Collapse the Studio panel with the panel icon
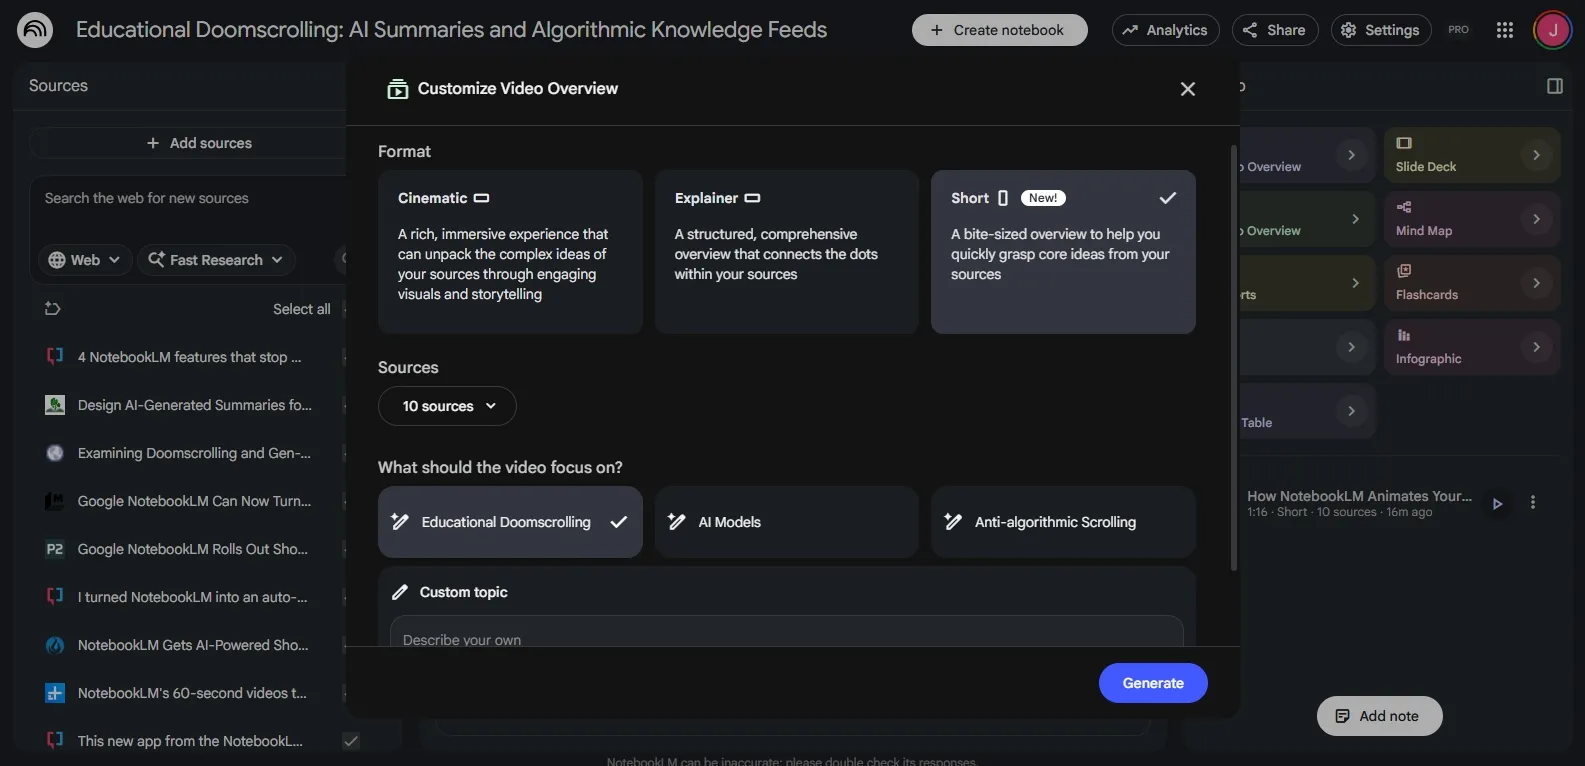Viewport: 1585px width, 766px height. (1555, 86)
